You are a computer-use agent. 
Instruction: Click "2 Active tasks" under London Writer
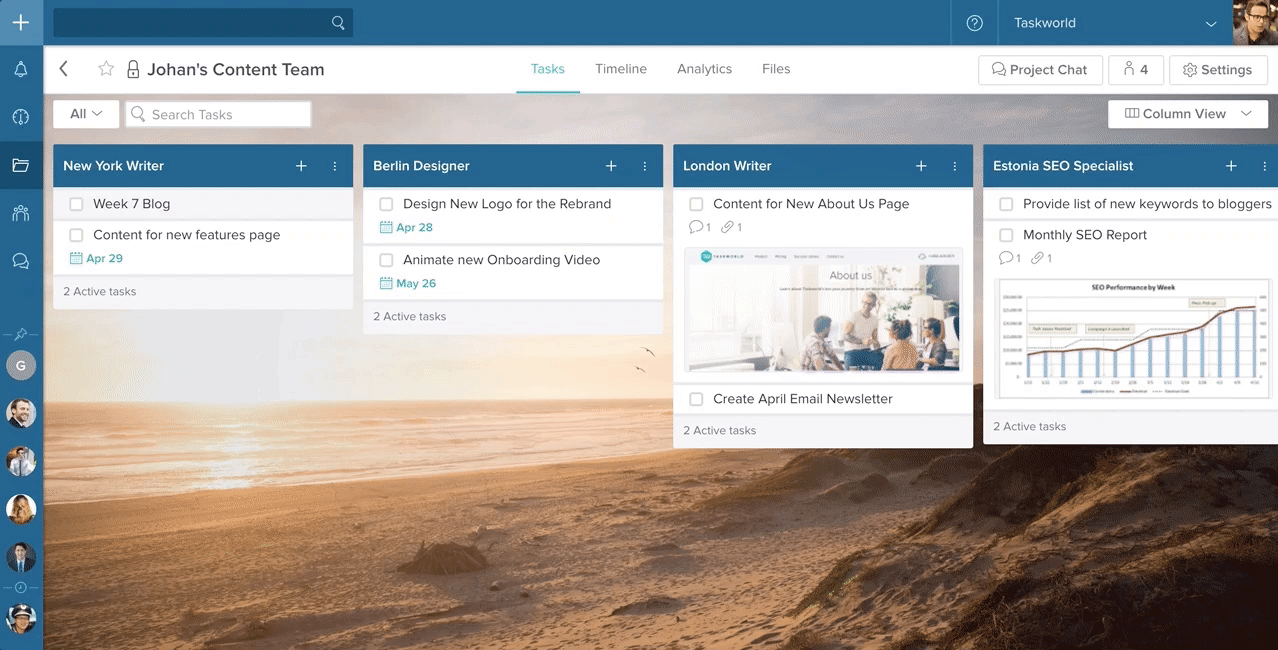point(720,431)
